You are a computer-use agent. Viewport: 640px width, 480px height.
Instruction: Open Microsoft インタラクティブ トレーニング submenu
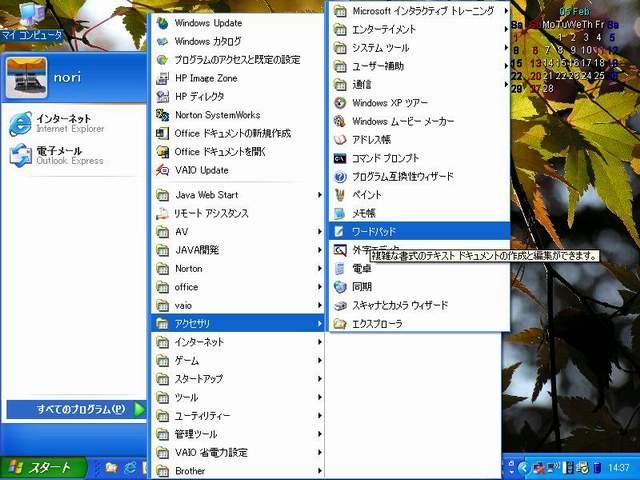tap(420, 11)
